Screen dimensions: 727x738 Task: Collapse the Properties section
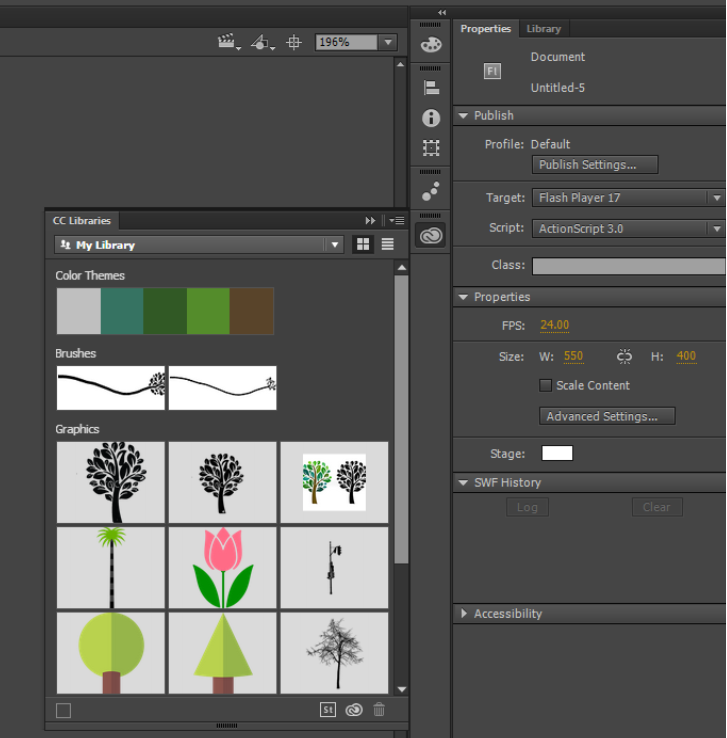463,297
